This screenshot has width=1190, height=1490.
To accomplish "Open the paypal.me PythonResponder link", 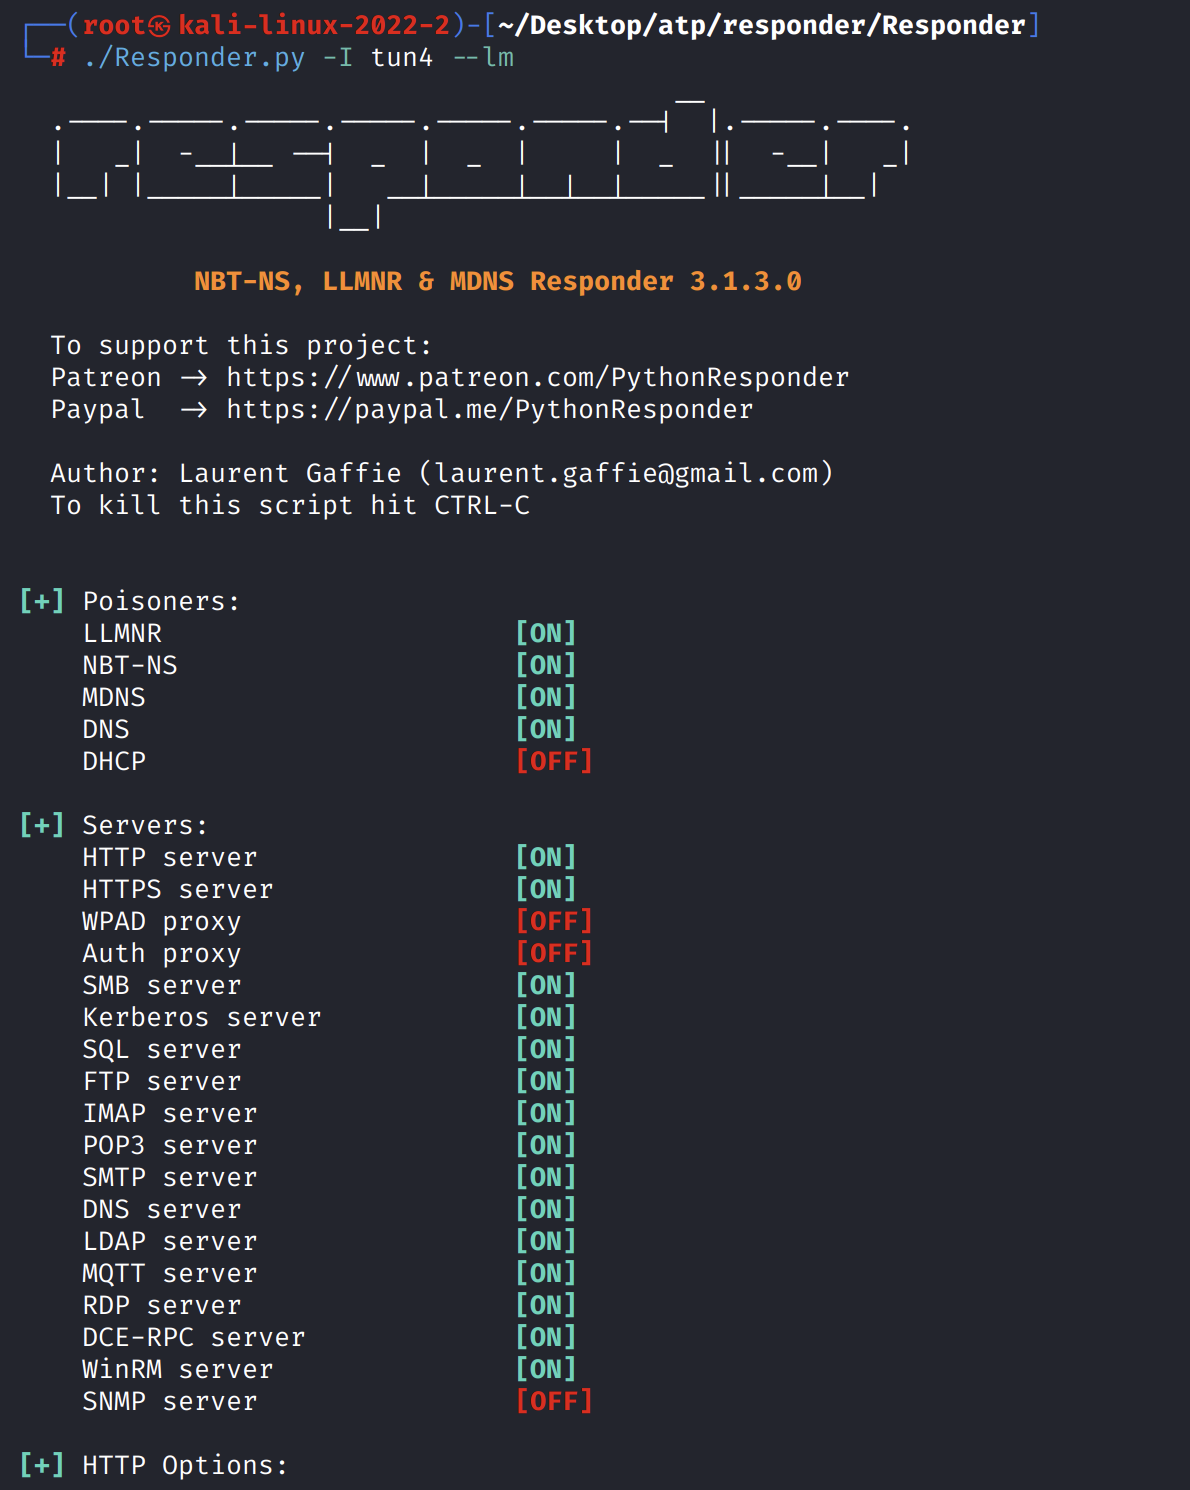I will pyautogui.click(x=490, y=410).
